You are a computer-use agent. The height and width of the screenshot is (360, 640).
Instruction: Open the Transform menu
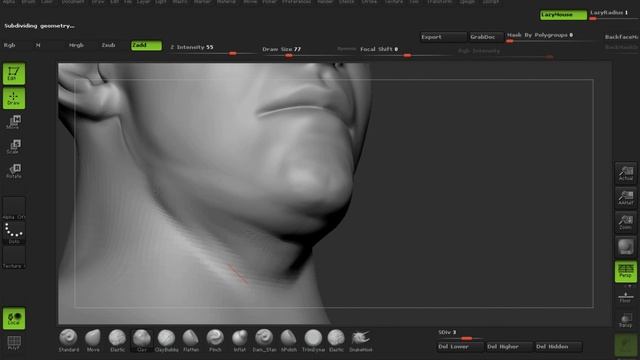pos(440,2)
